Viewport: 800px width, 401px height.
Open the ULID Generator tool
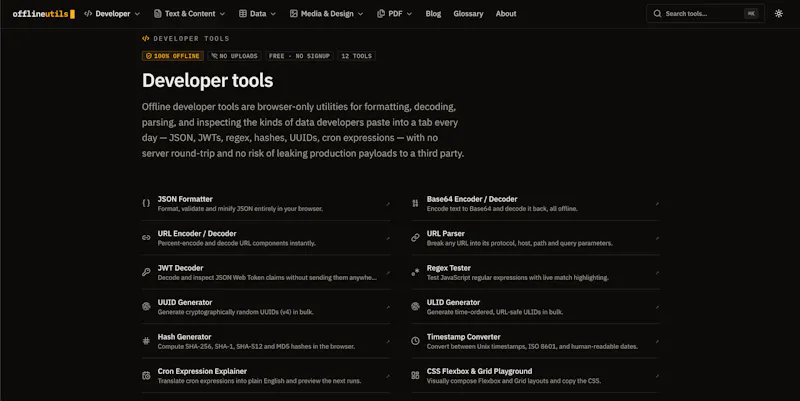[535, 307]
